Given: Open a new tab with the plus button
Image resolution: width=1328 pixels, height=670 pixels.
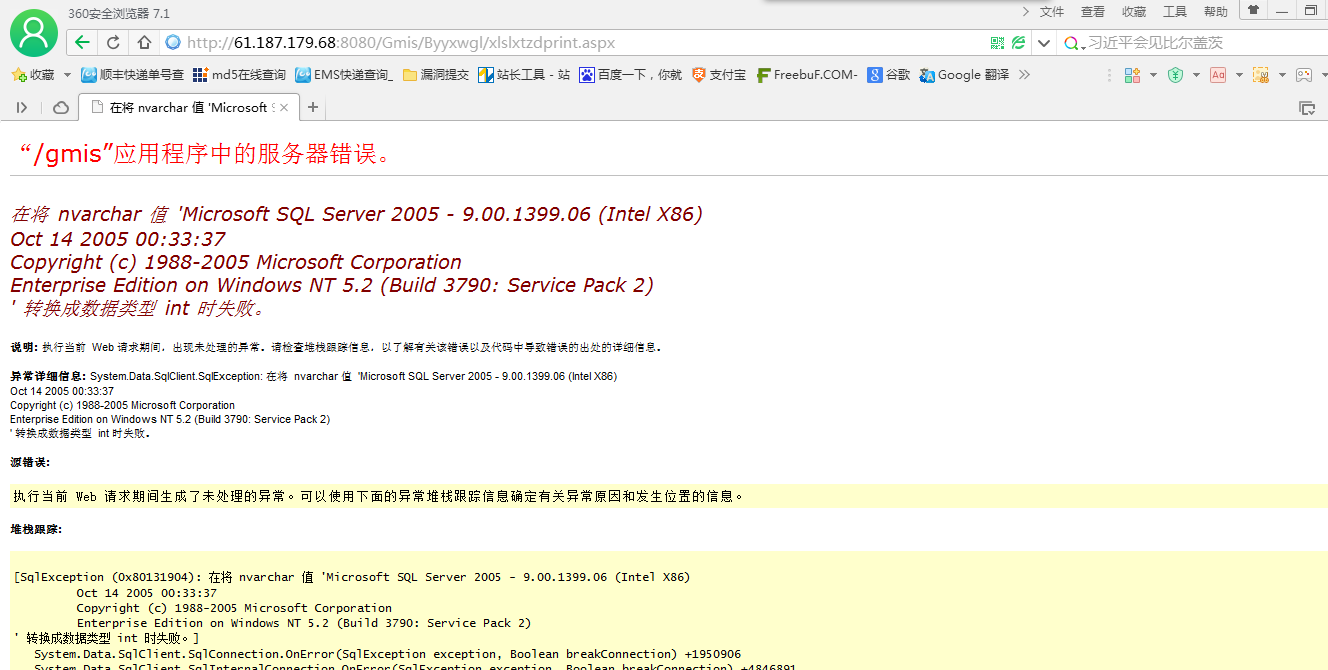Looking at the screenshot, I should 313,107.
